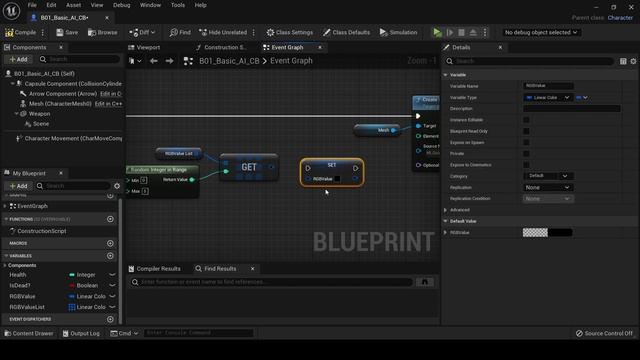Image resolution: width=640 pixels, height=360 pixels.
Task: Click the Browse toolbar icon
Action: point(102,32)
